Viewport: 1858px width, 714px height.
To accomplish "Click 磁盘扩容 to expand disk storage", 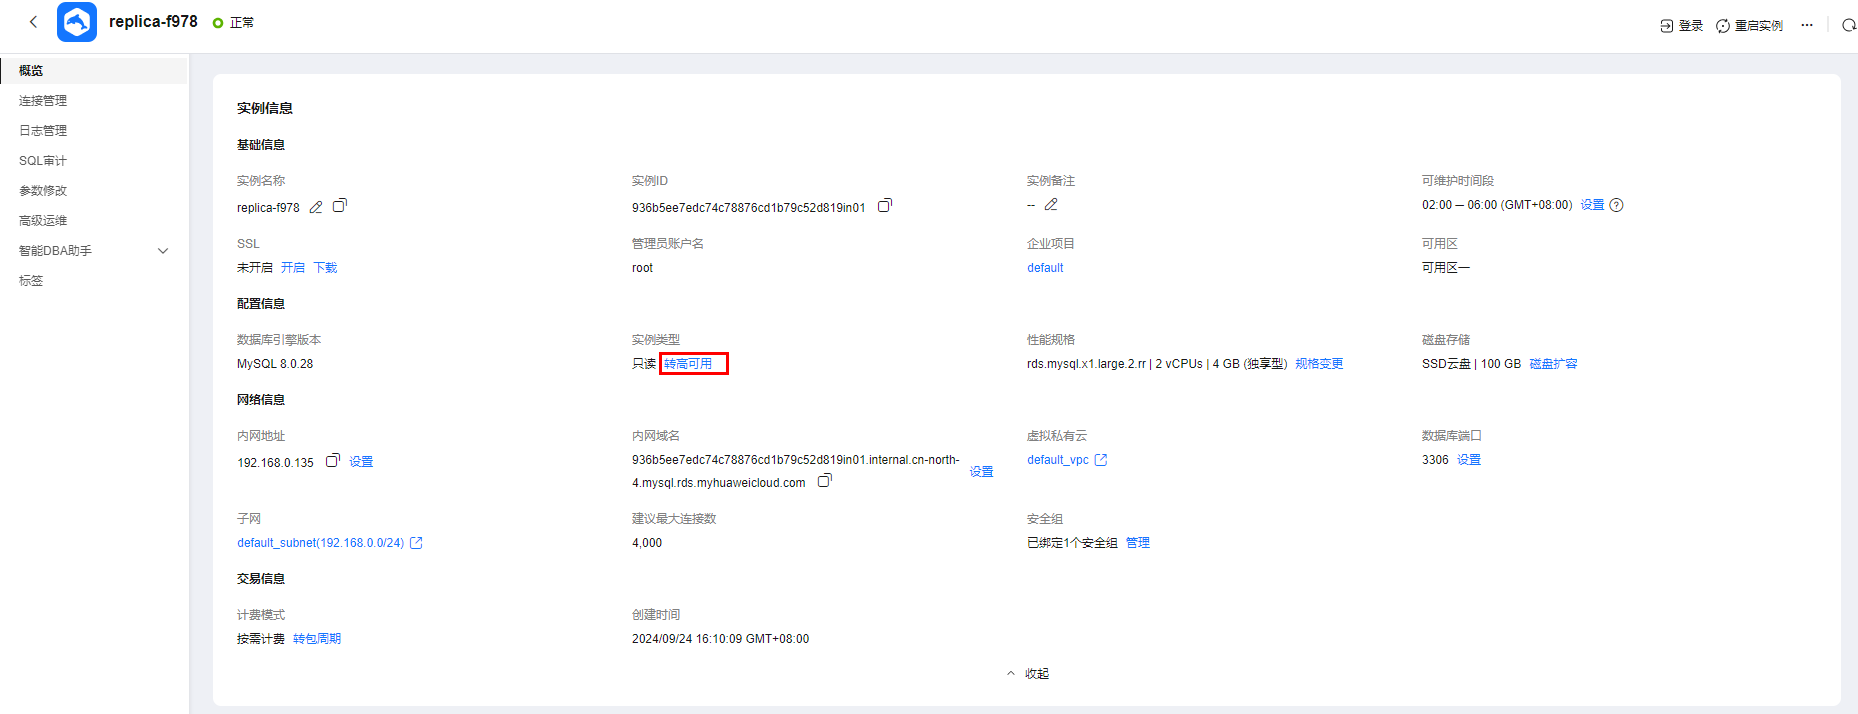I will click(1553, 364).
